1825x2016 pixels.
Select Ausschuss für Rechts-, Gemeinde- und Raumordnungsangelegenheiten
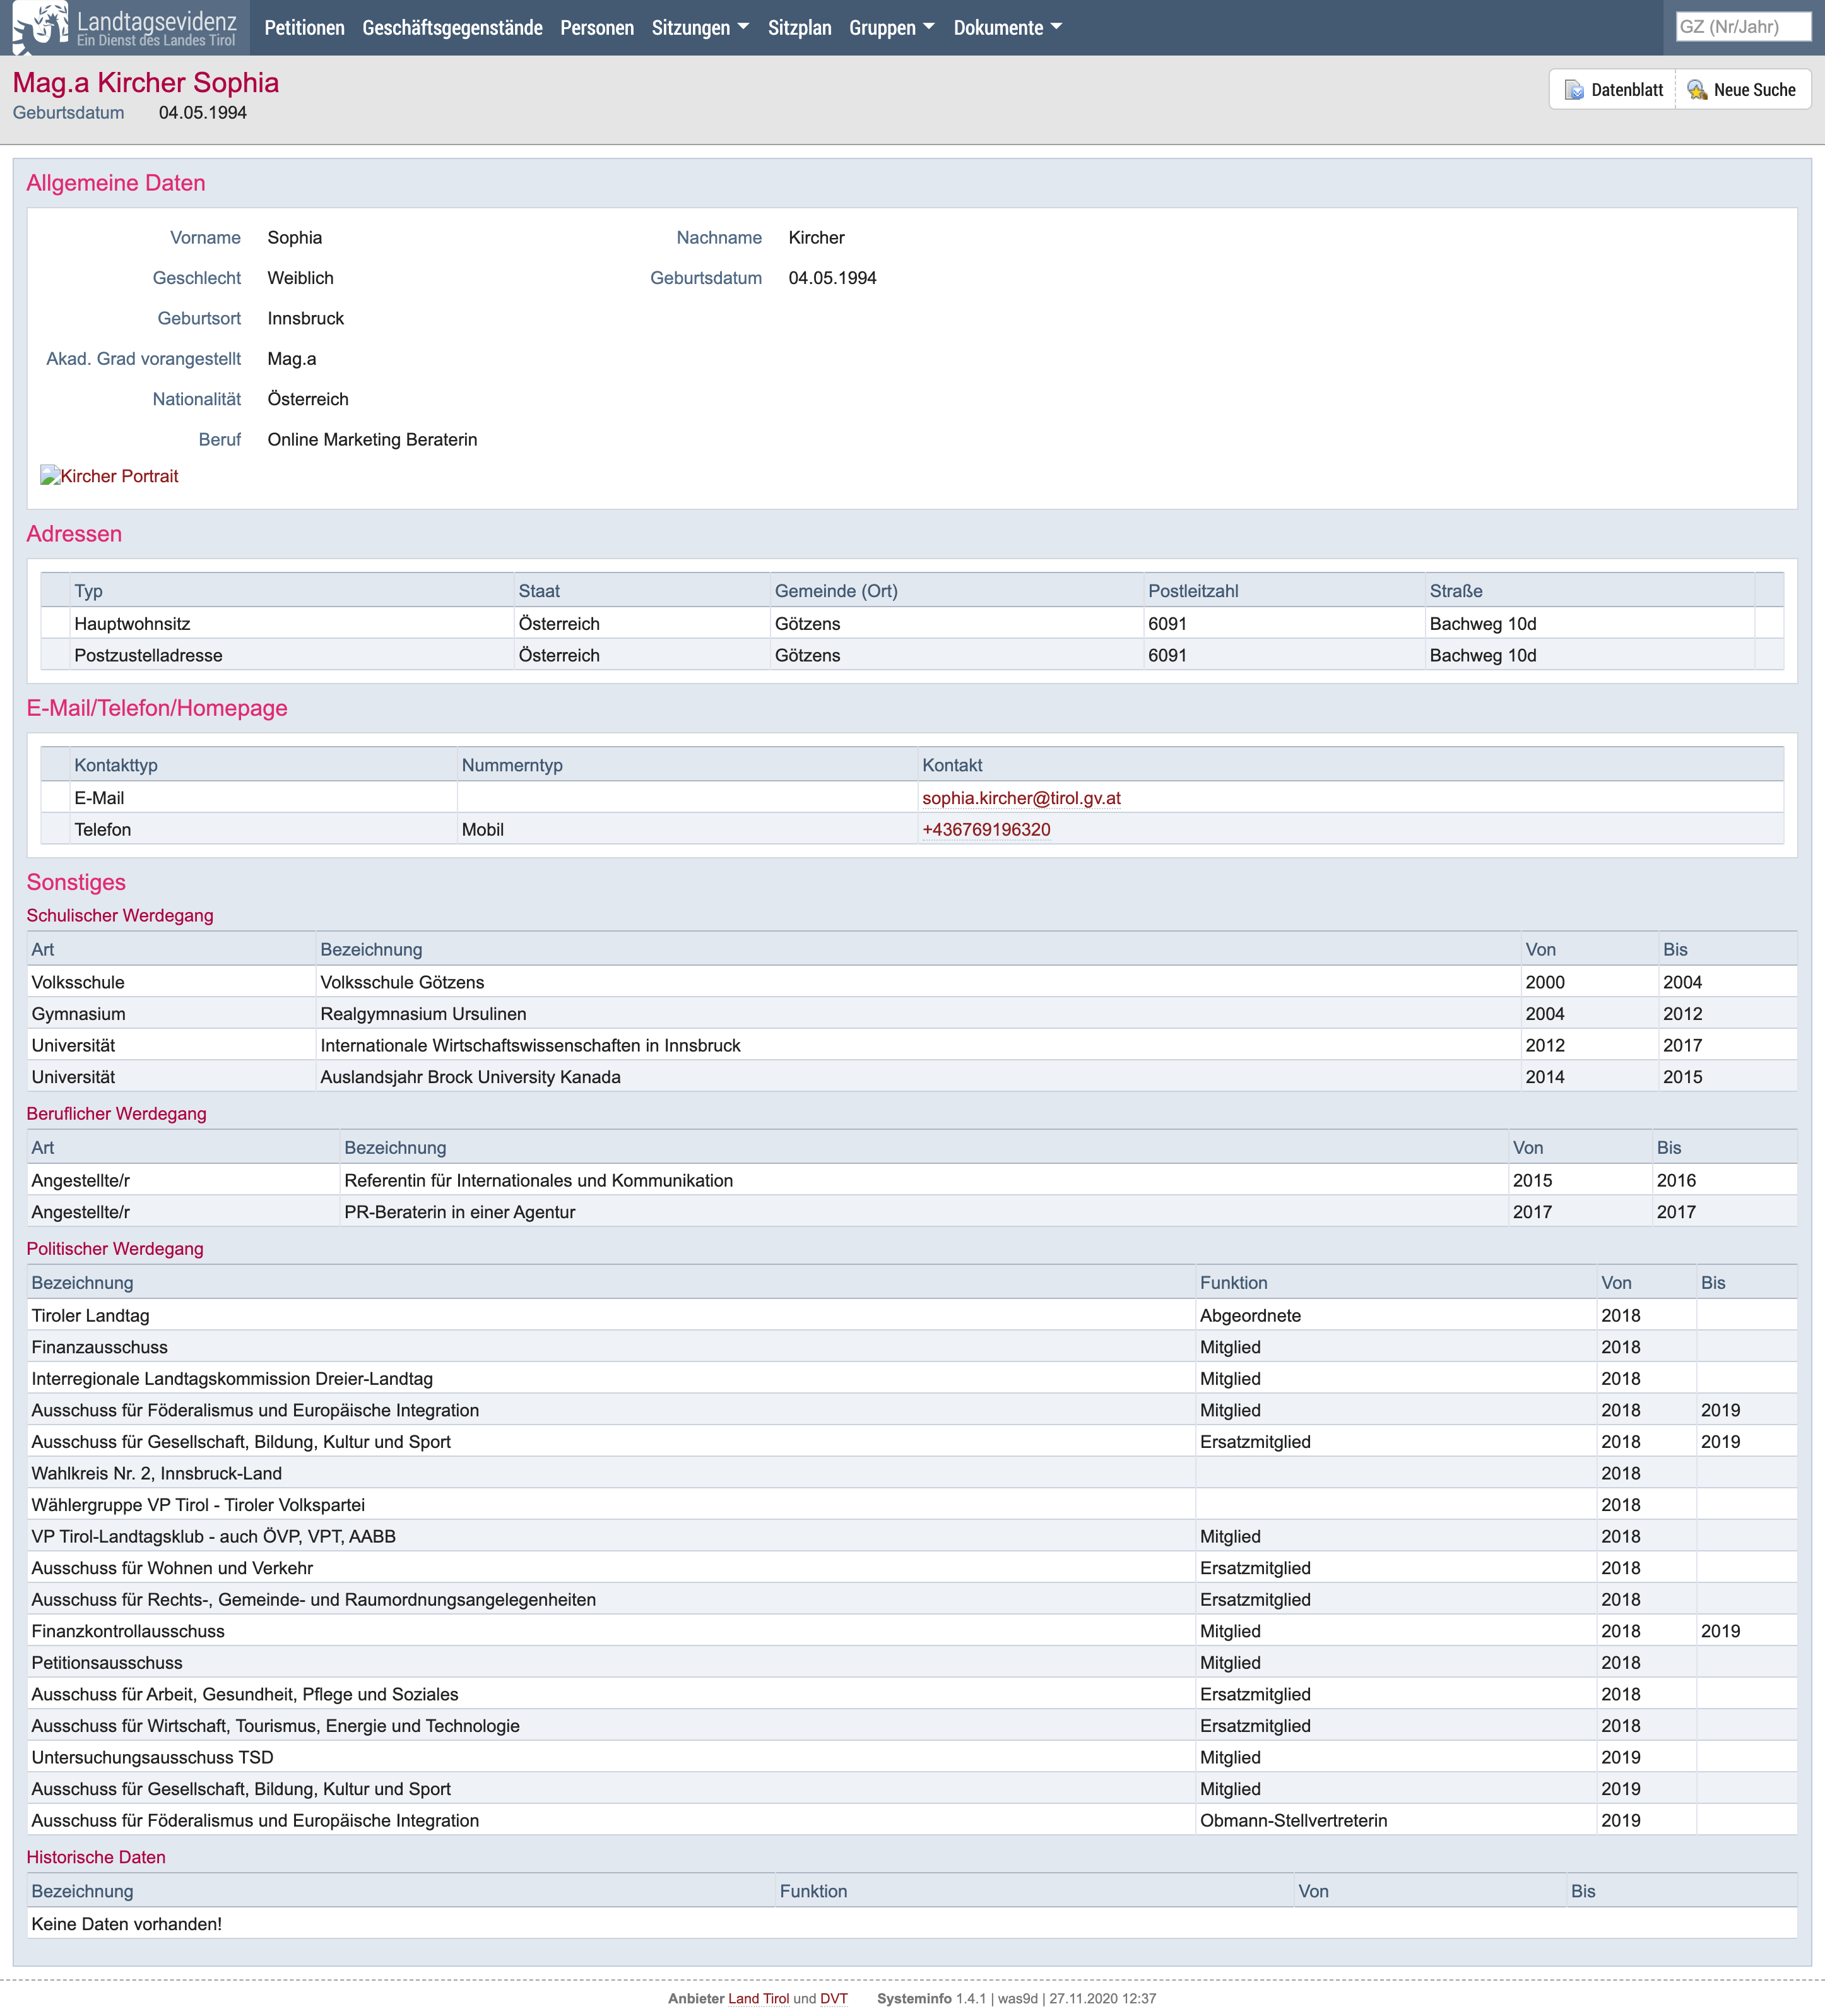click(x=912, y=1599)
